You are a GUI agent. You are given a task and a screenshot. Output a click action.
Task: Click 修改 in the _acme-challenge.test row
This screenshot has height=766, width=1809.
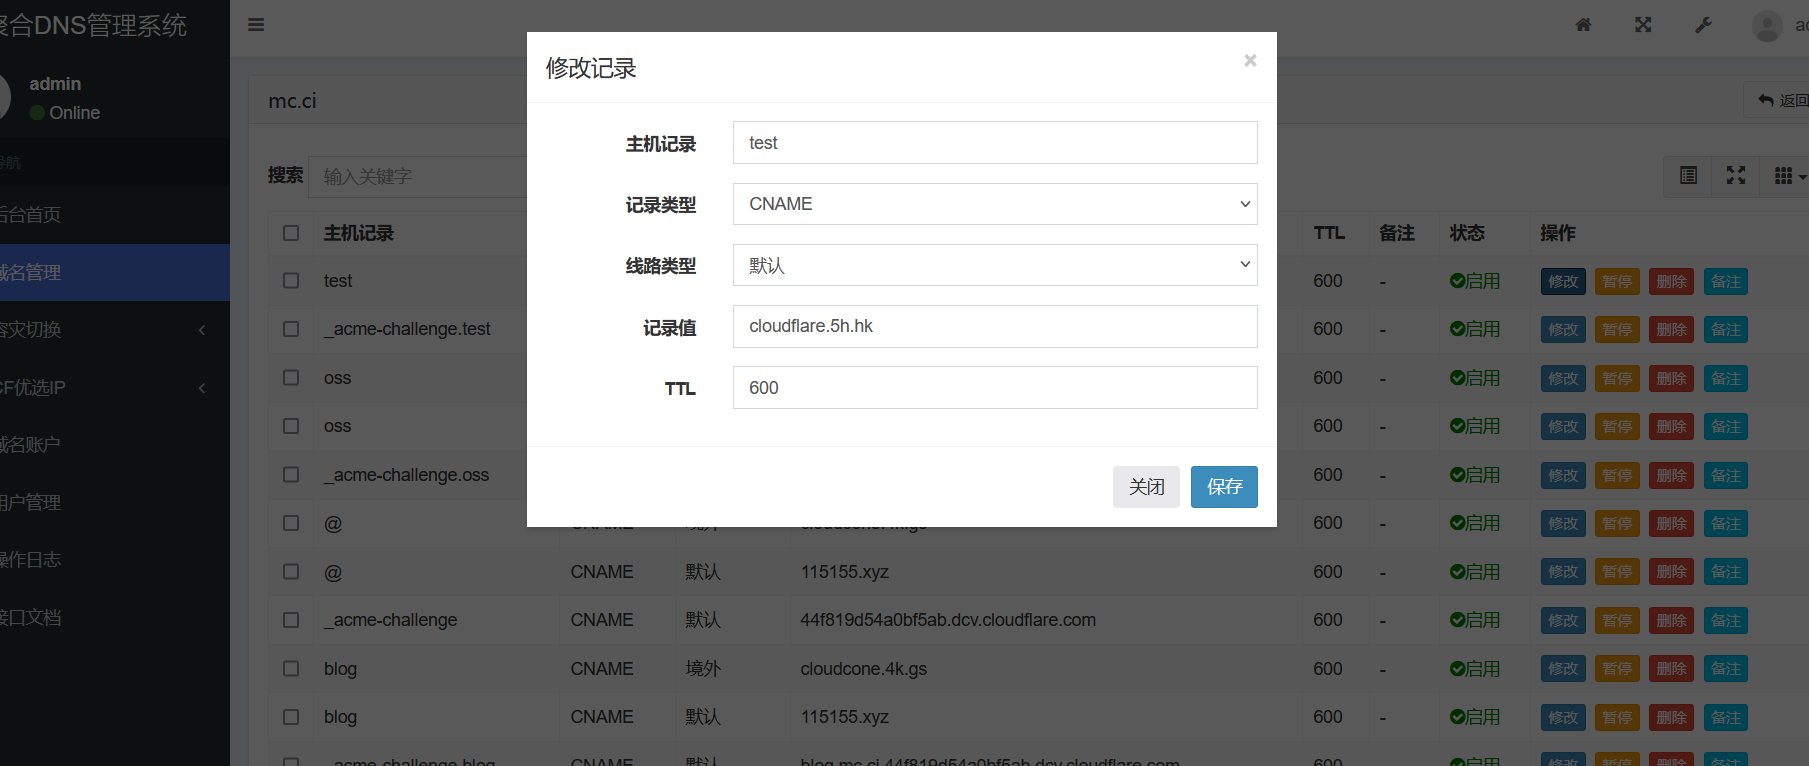point(1563,330)
